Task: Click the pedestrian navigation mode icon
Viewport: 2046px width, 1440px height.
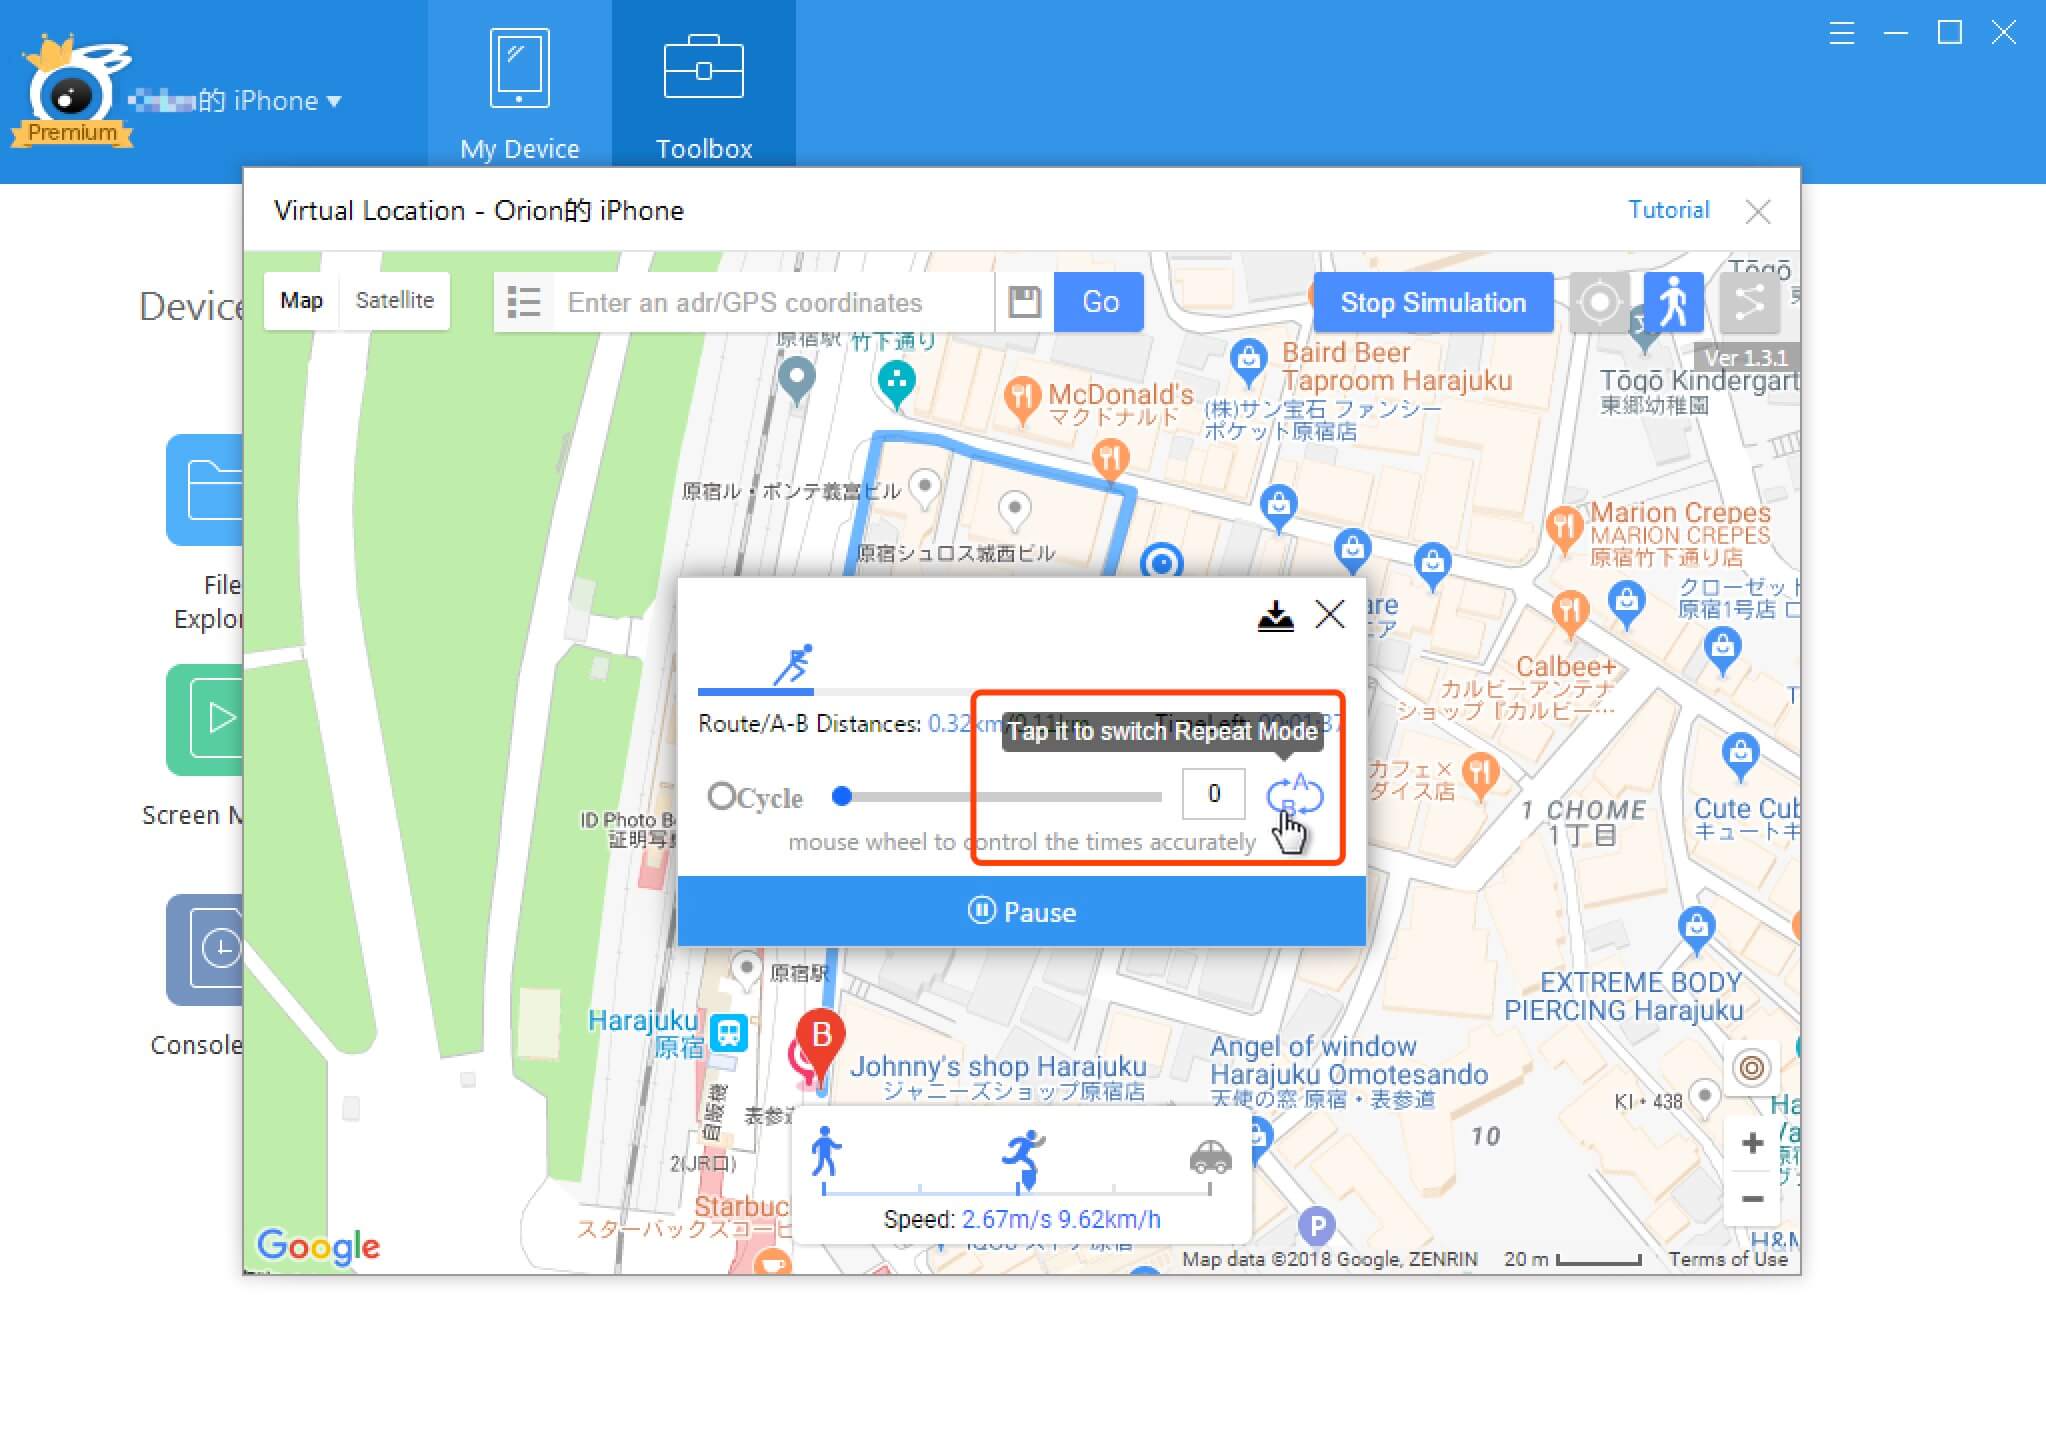Action: tap(1674, 301)
